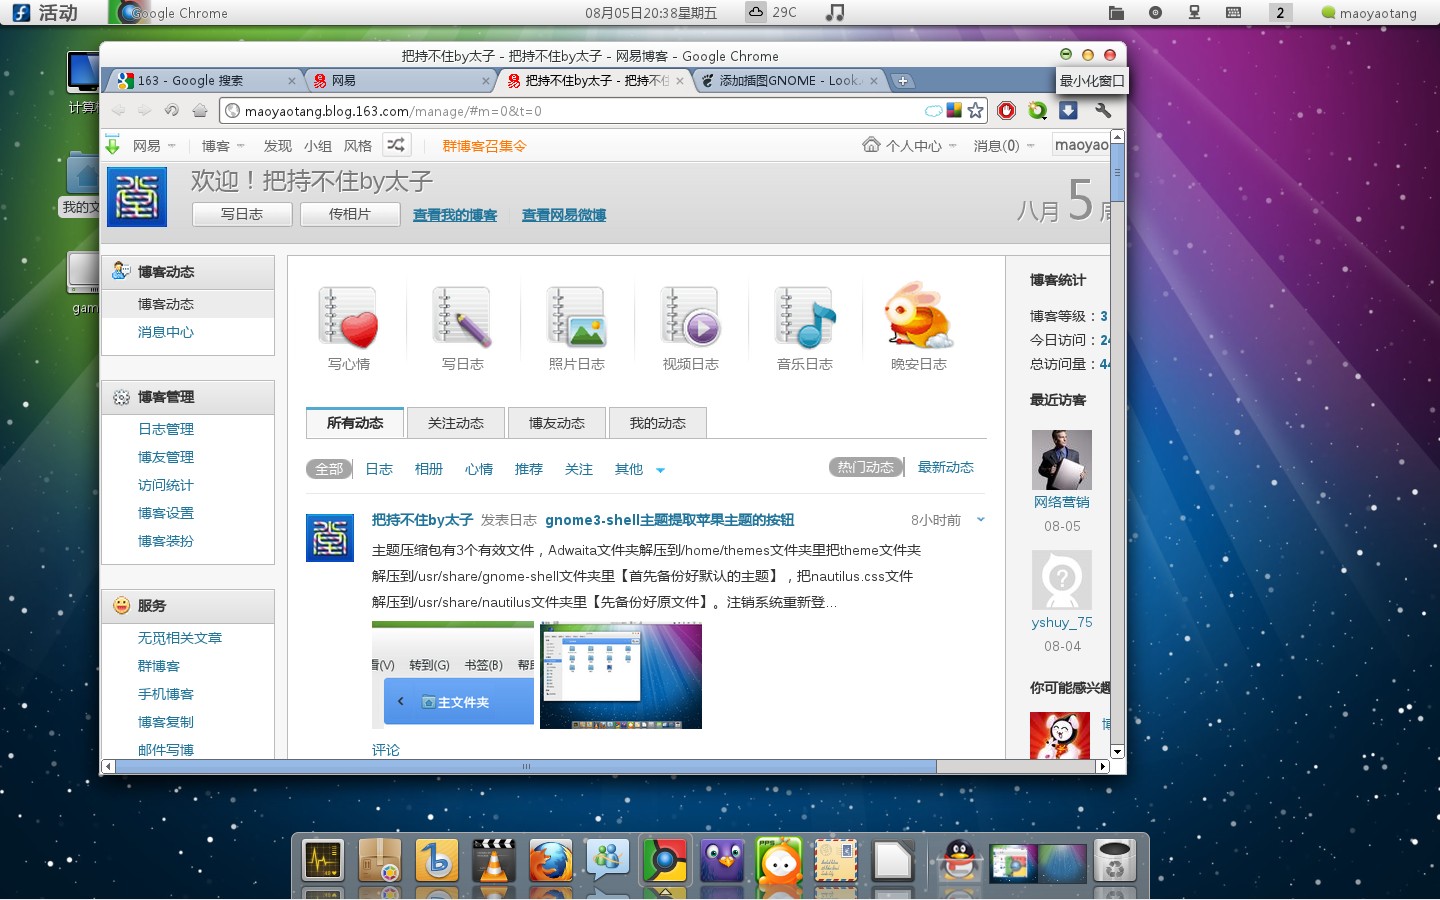
Task: Open the 博客装扮 sidebar link
Action: (x=166, y=541)
